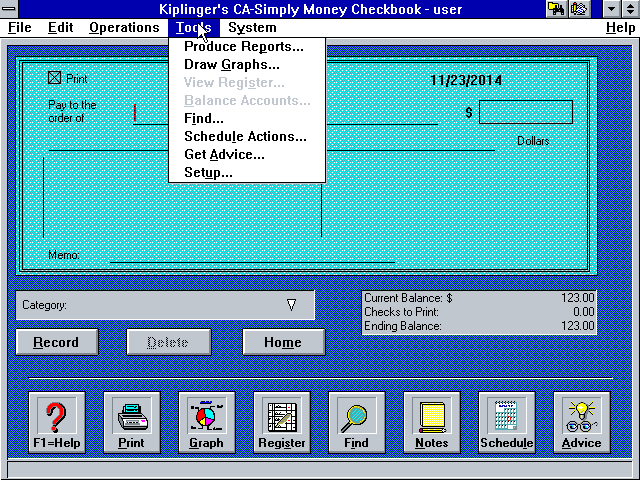Image resolution: width=640 pixels, height=480 pixels.
Task: Expand the Category dropdown arrow
Action: point(291,305)
